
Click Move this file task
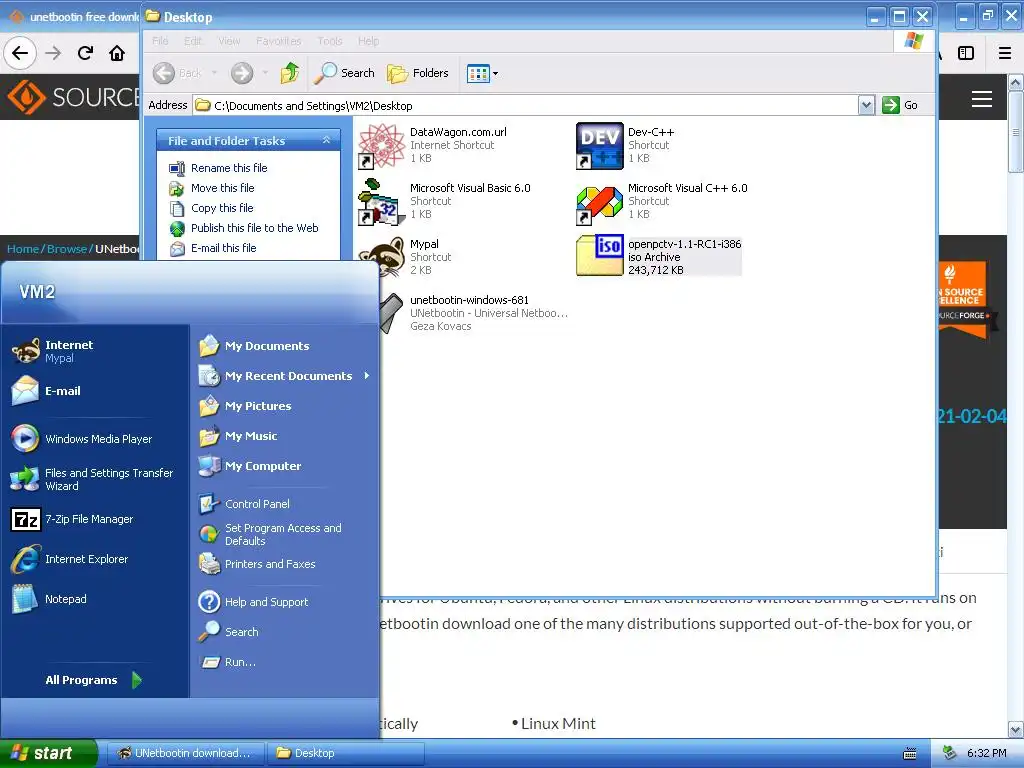tap(212, 188)
